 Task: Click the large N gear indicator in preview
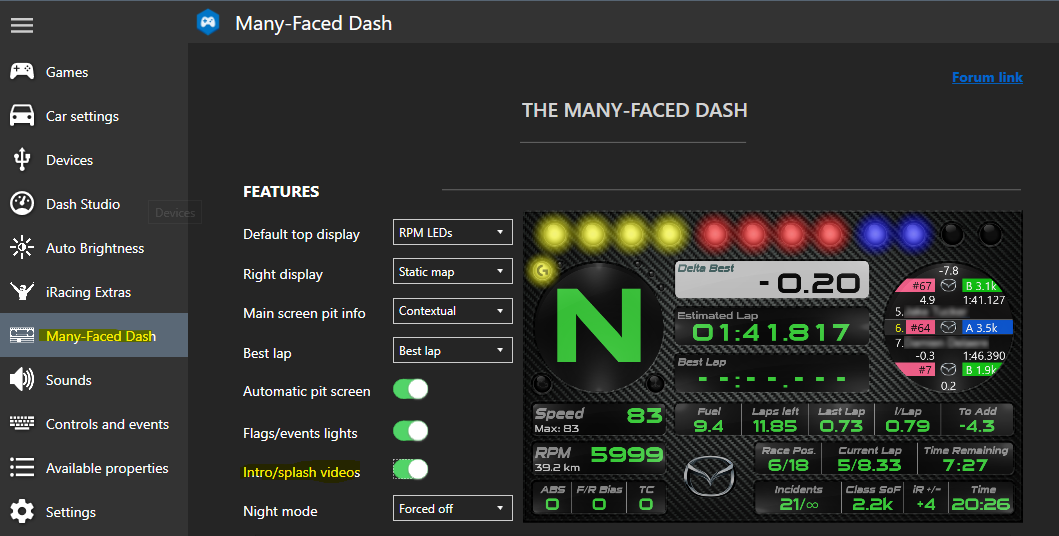point(598,327)
